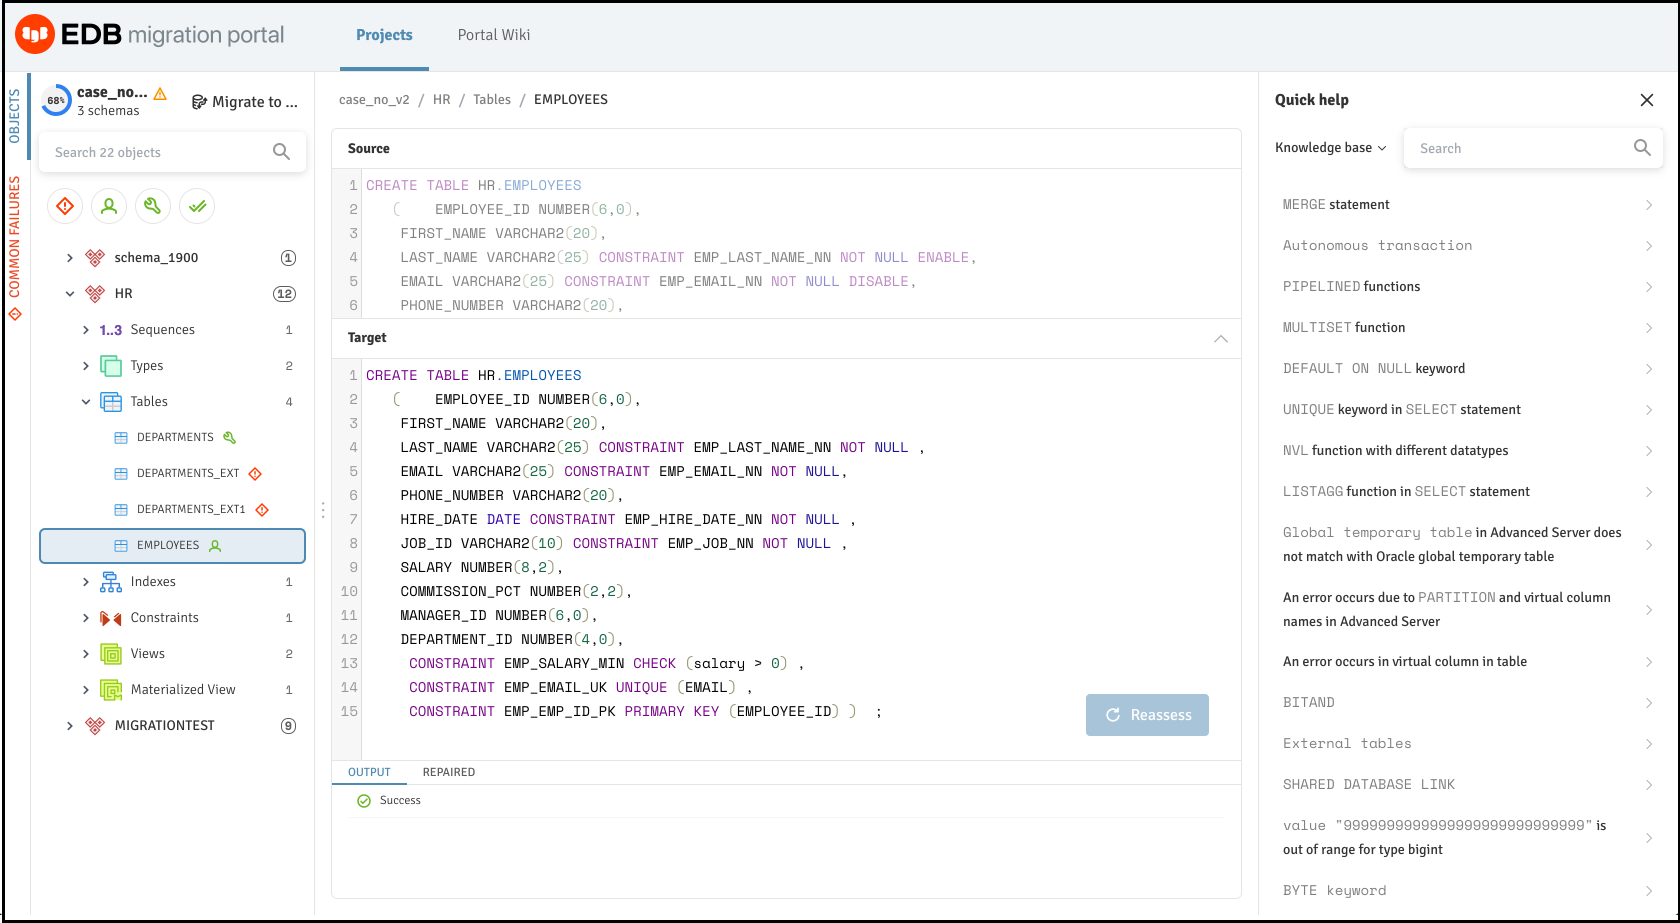This screenshot has height=923, width=1680.
Task: Click the panel resize handle dots
Action: [323, 510]
